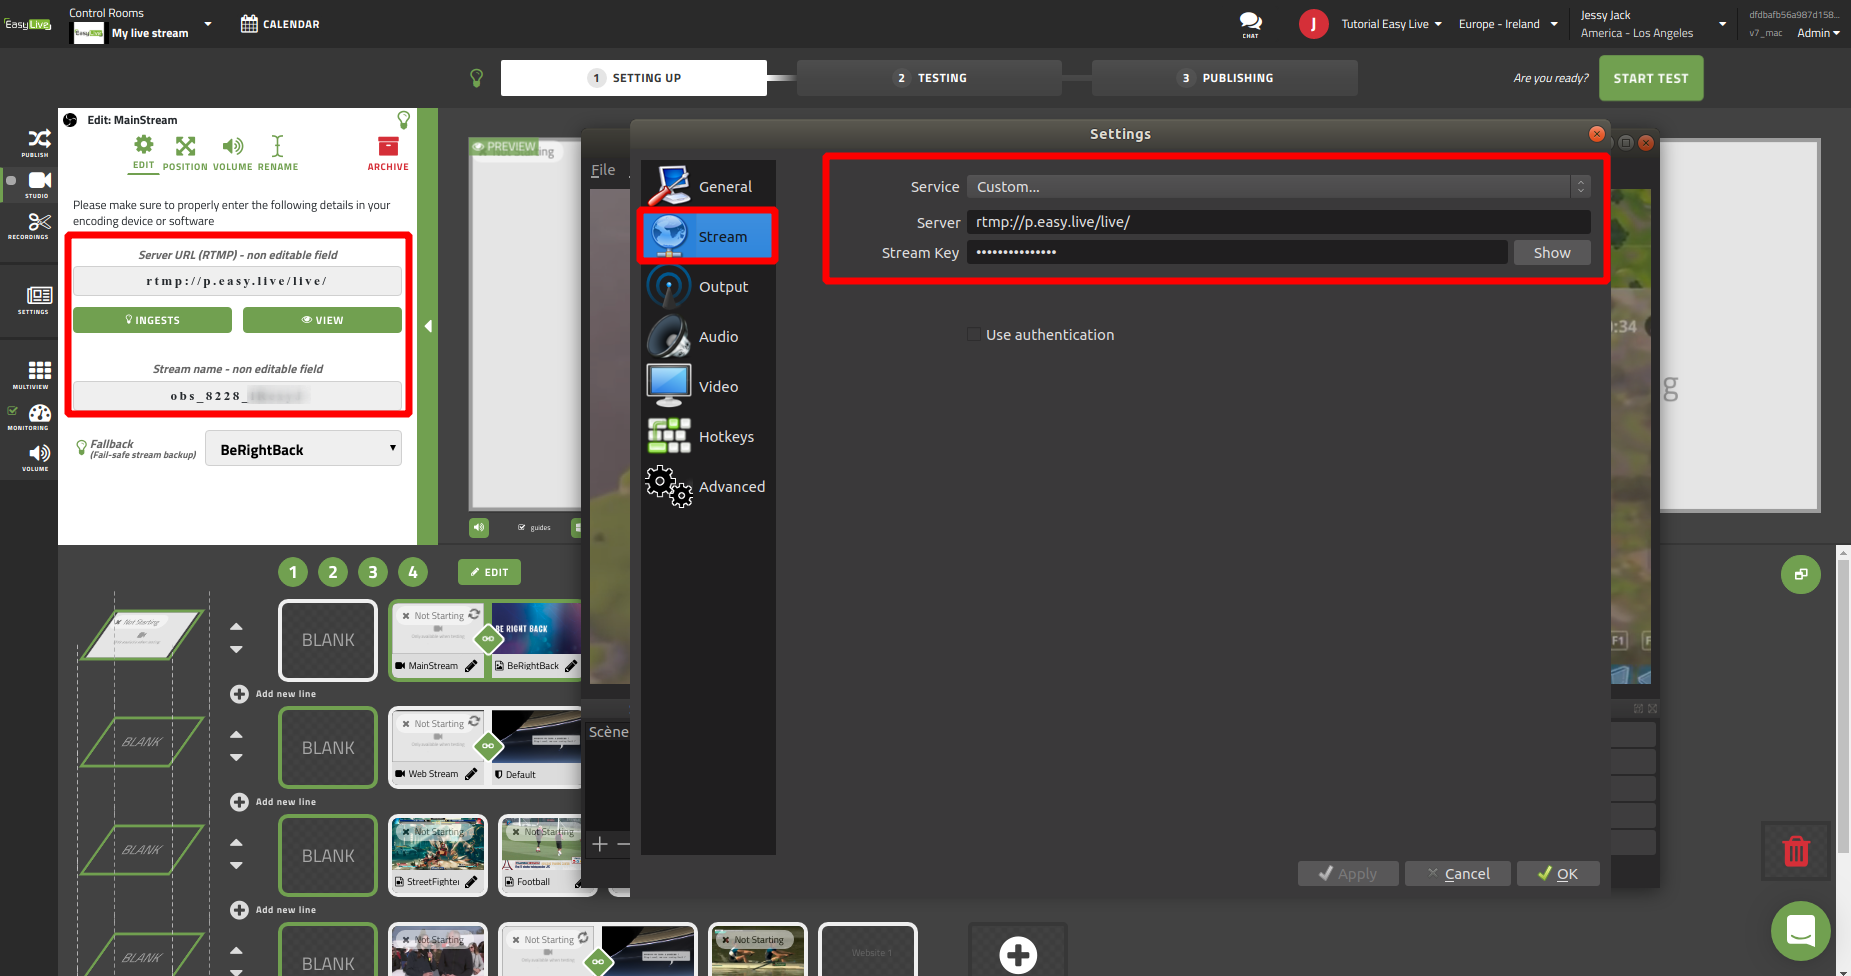Click the link diamond between MainStream and BeRightBack

[x=488, y=638]
